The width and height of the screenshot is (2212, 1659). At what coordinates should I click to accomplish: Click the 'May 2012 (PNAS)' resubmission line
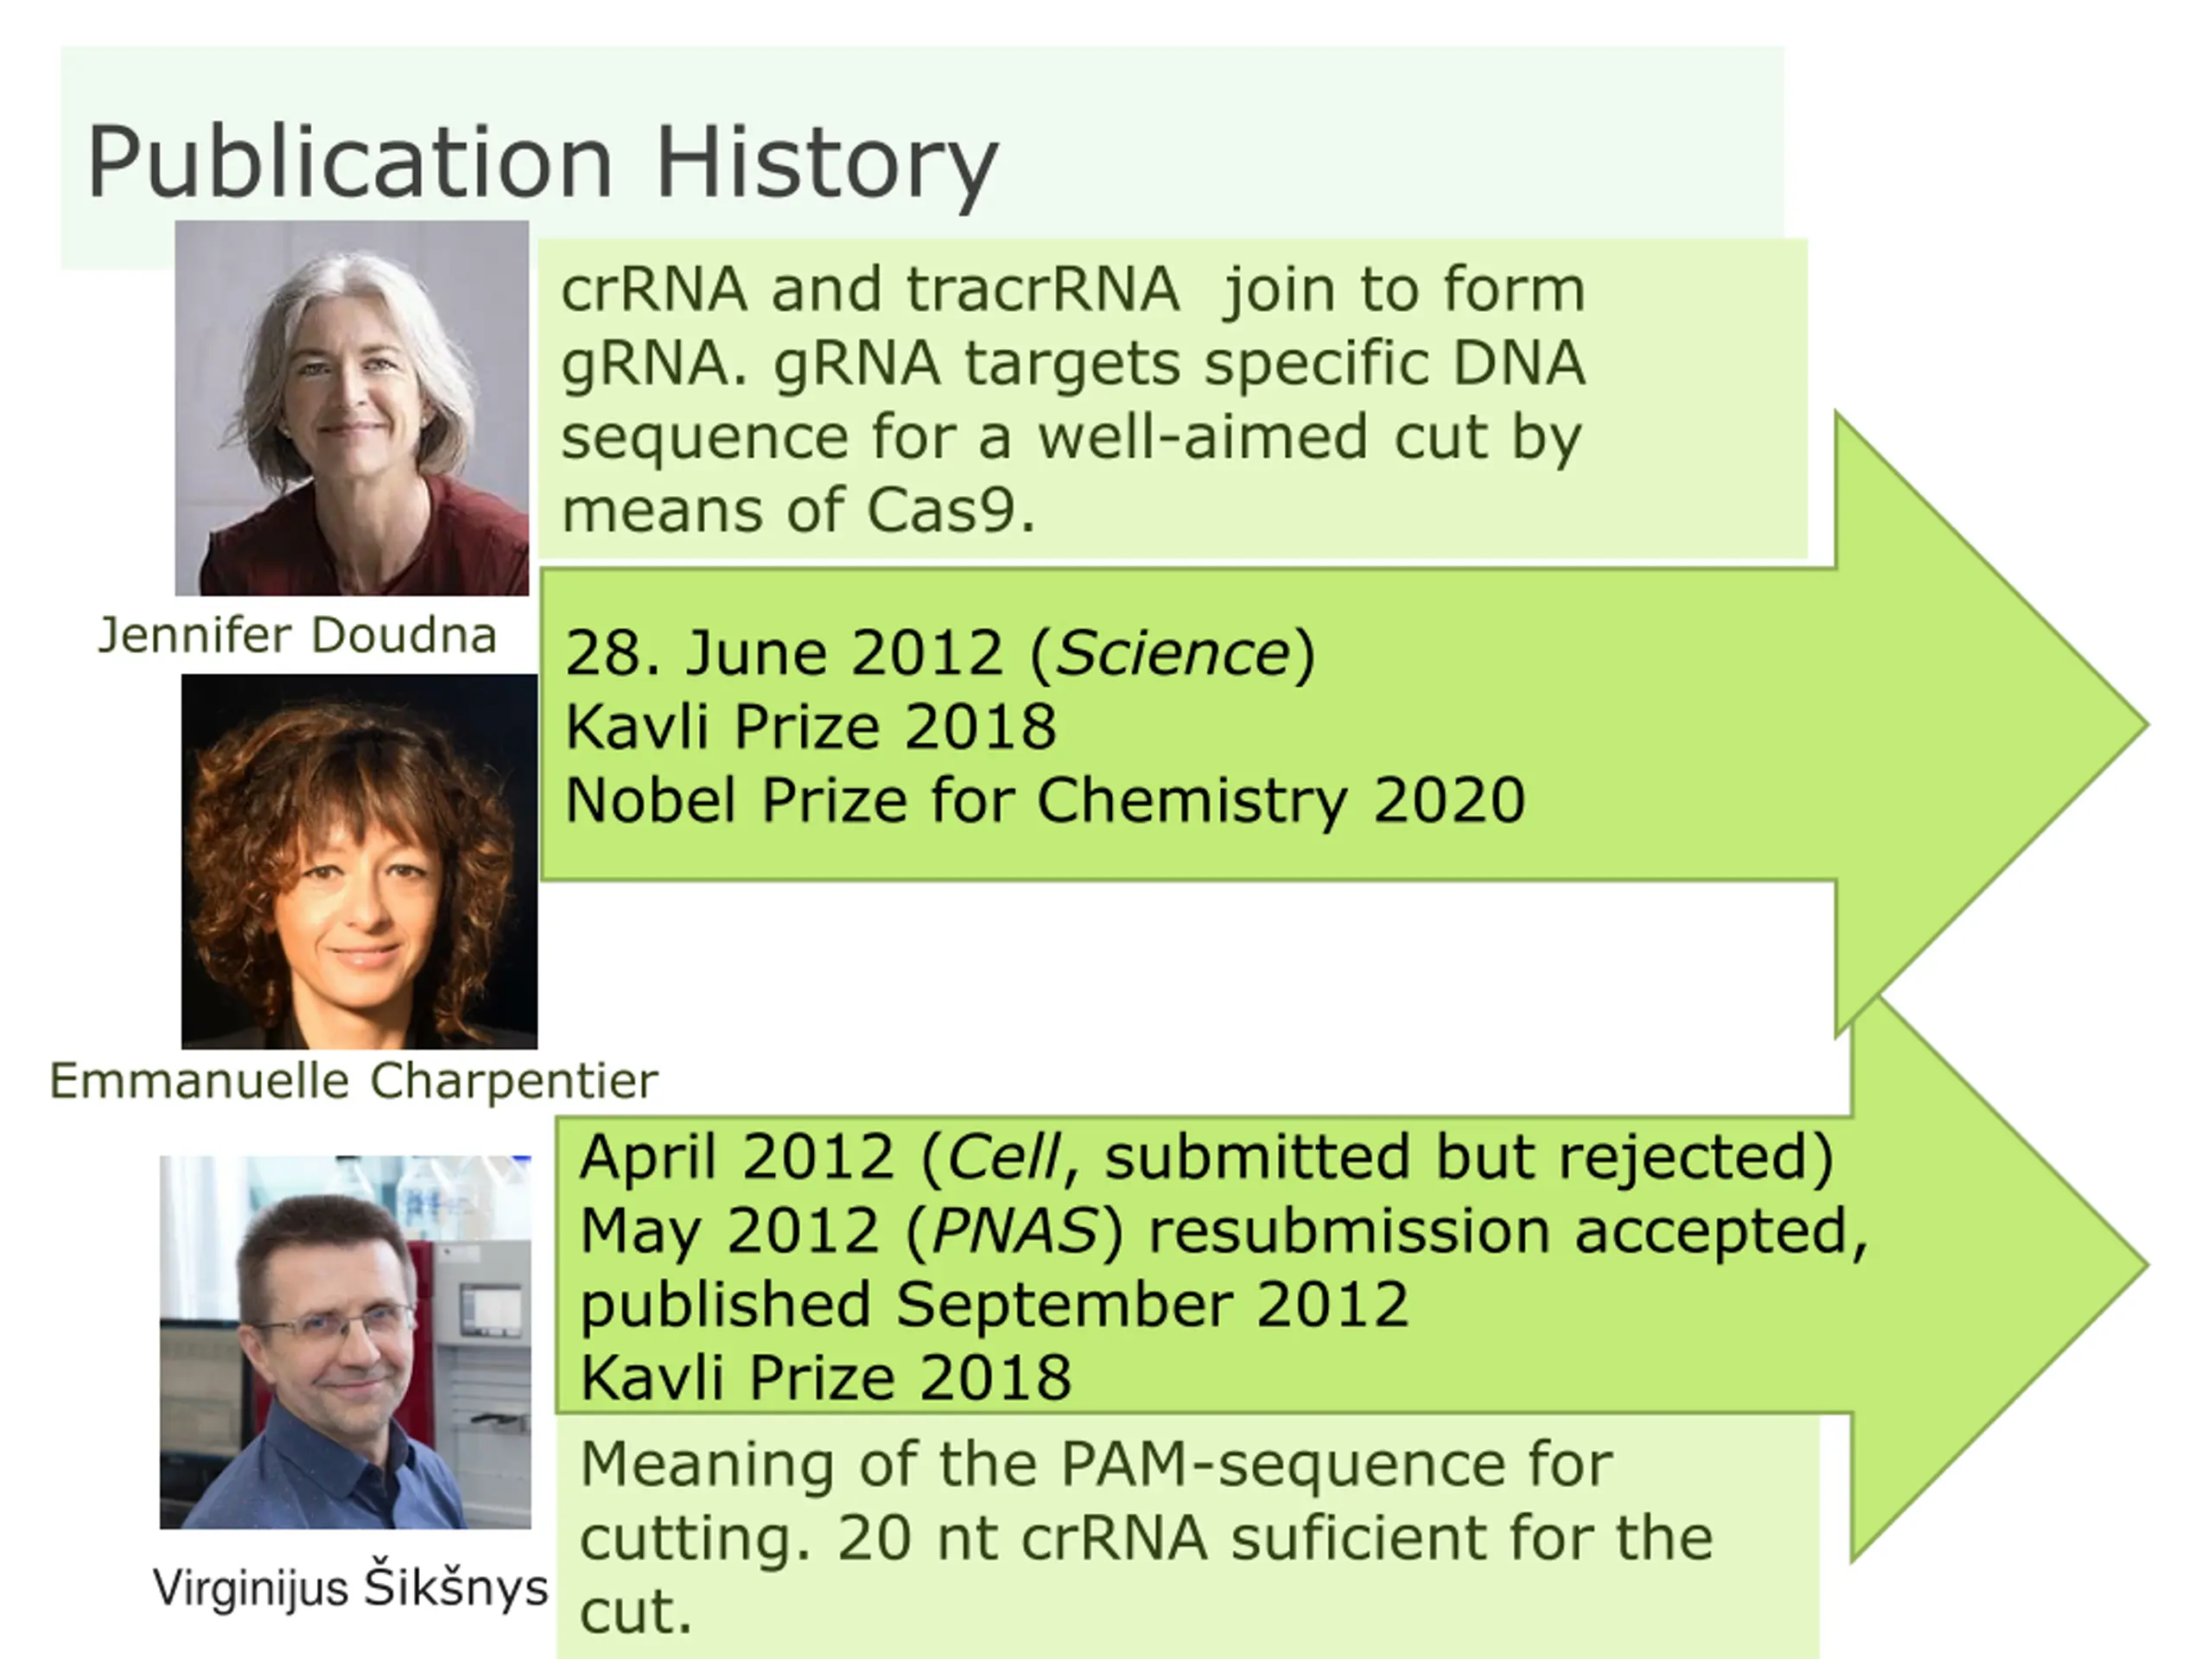click(1224, 1231)
